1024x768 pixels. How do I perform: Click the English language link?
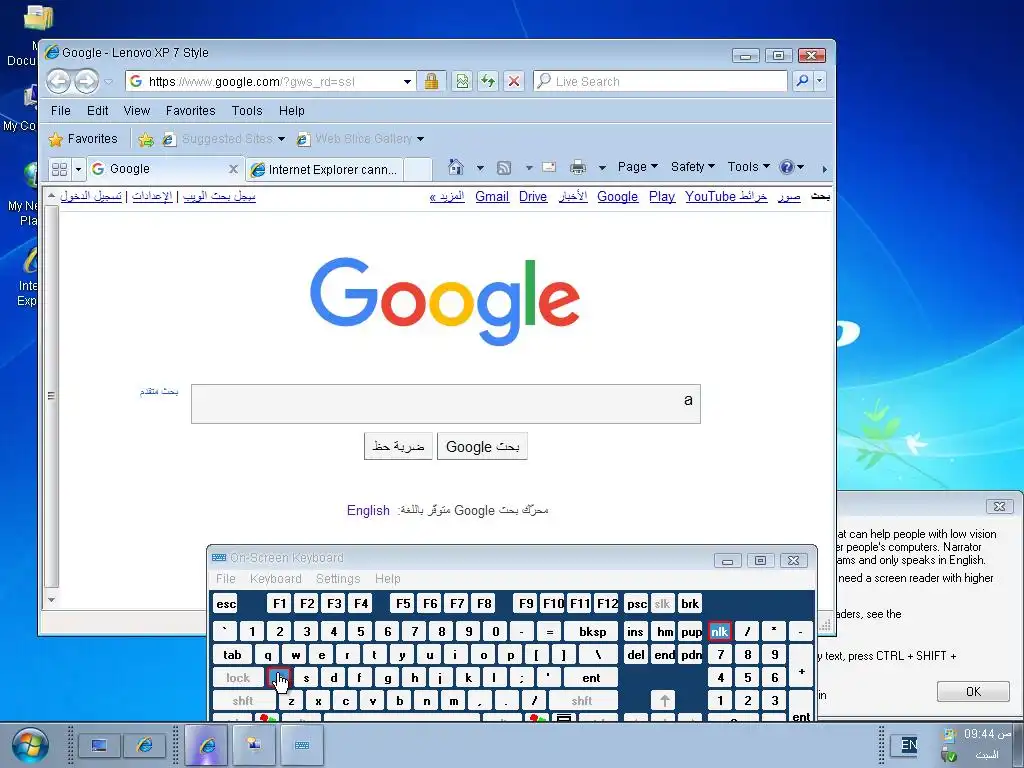tap(368, 511)
